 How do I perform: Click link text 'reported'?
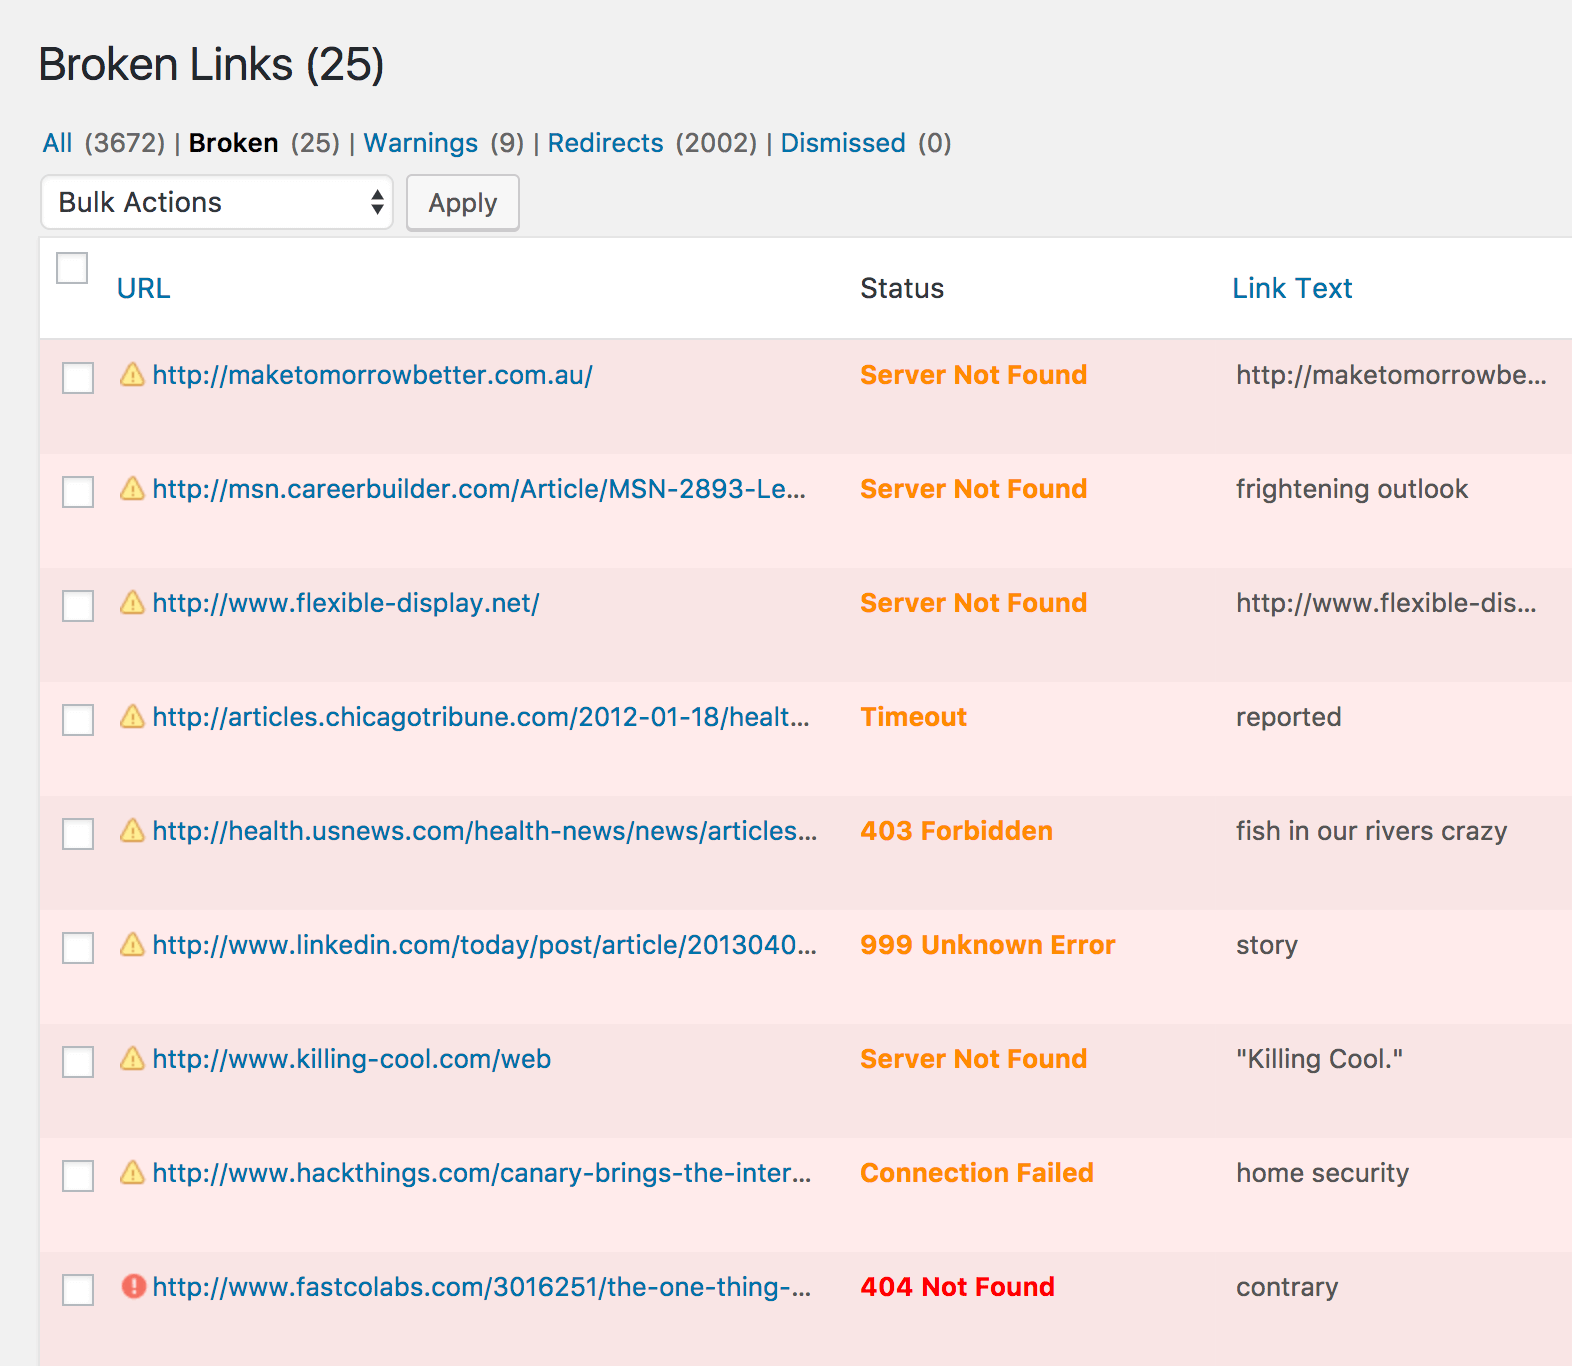pyautogui.click(x=1289, y=717)
